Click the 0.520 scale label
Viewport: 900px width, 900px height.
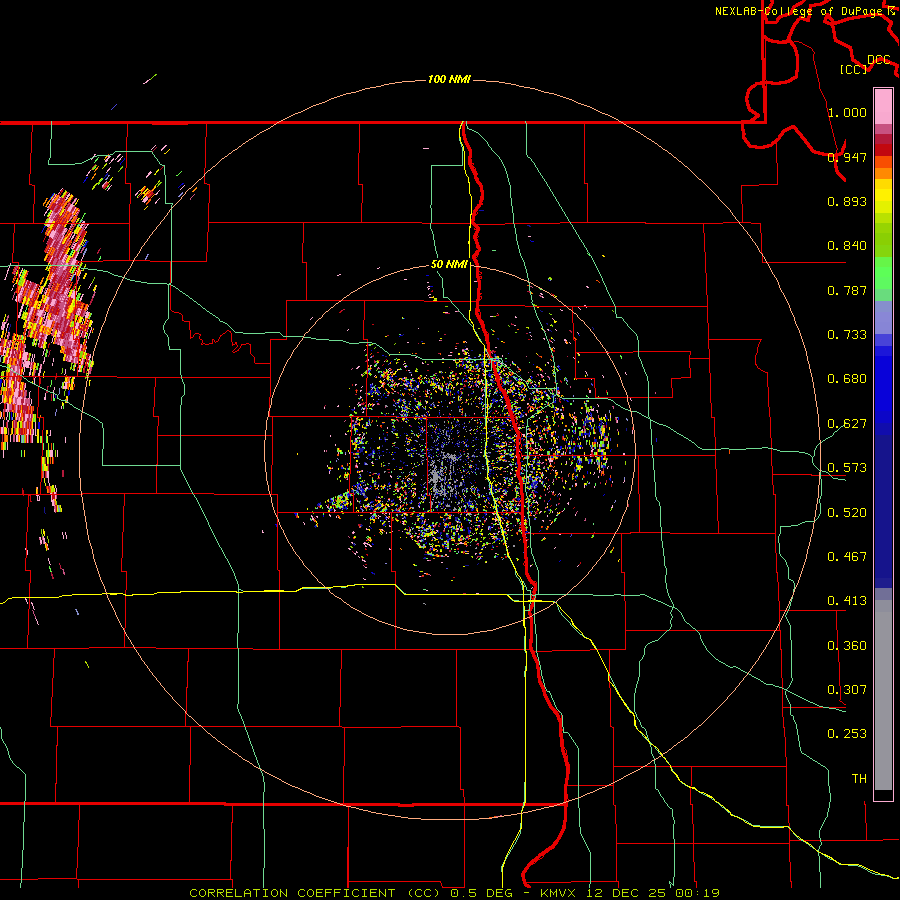coord(847,513)
